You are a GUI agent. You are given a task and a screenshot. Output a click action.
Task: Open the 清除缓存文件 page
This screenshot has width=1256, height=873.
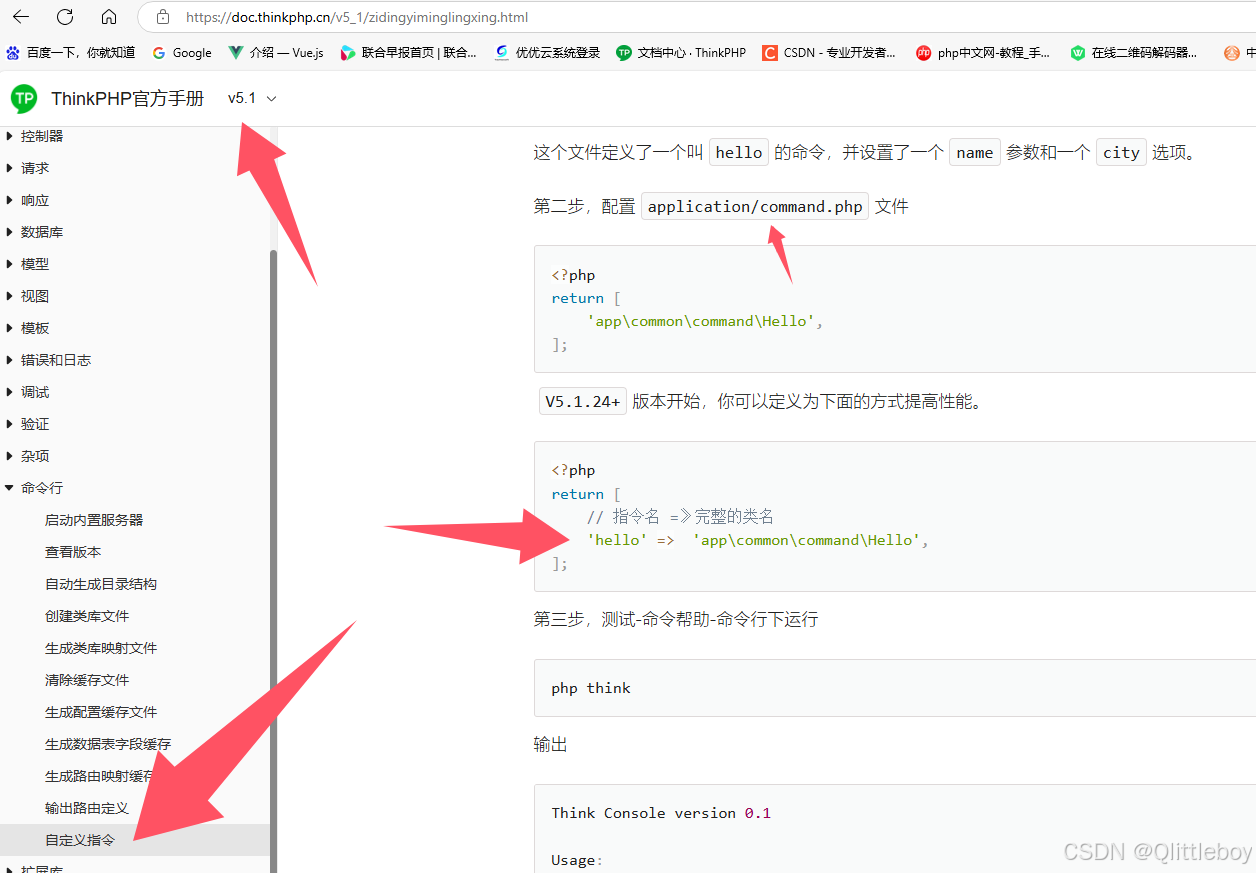click(x=87, y=680)
